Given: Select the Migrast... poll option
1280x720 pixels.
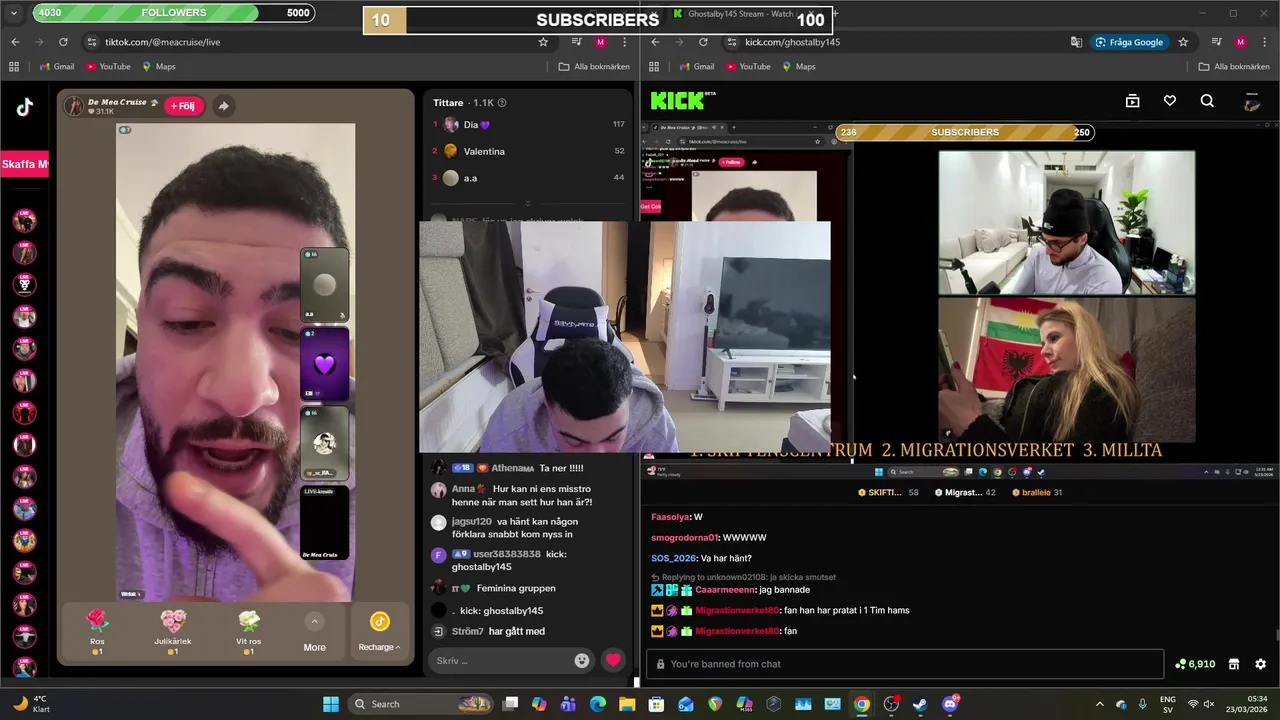Looking at the screenshot, I should pos(965,492).
